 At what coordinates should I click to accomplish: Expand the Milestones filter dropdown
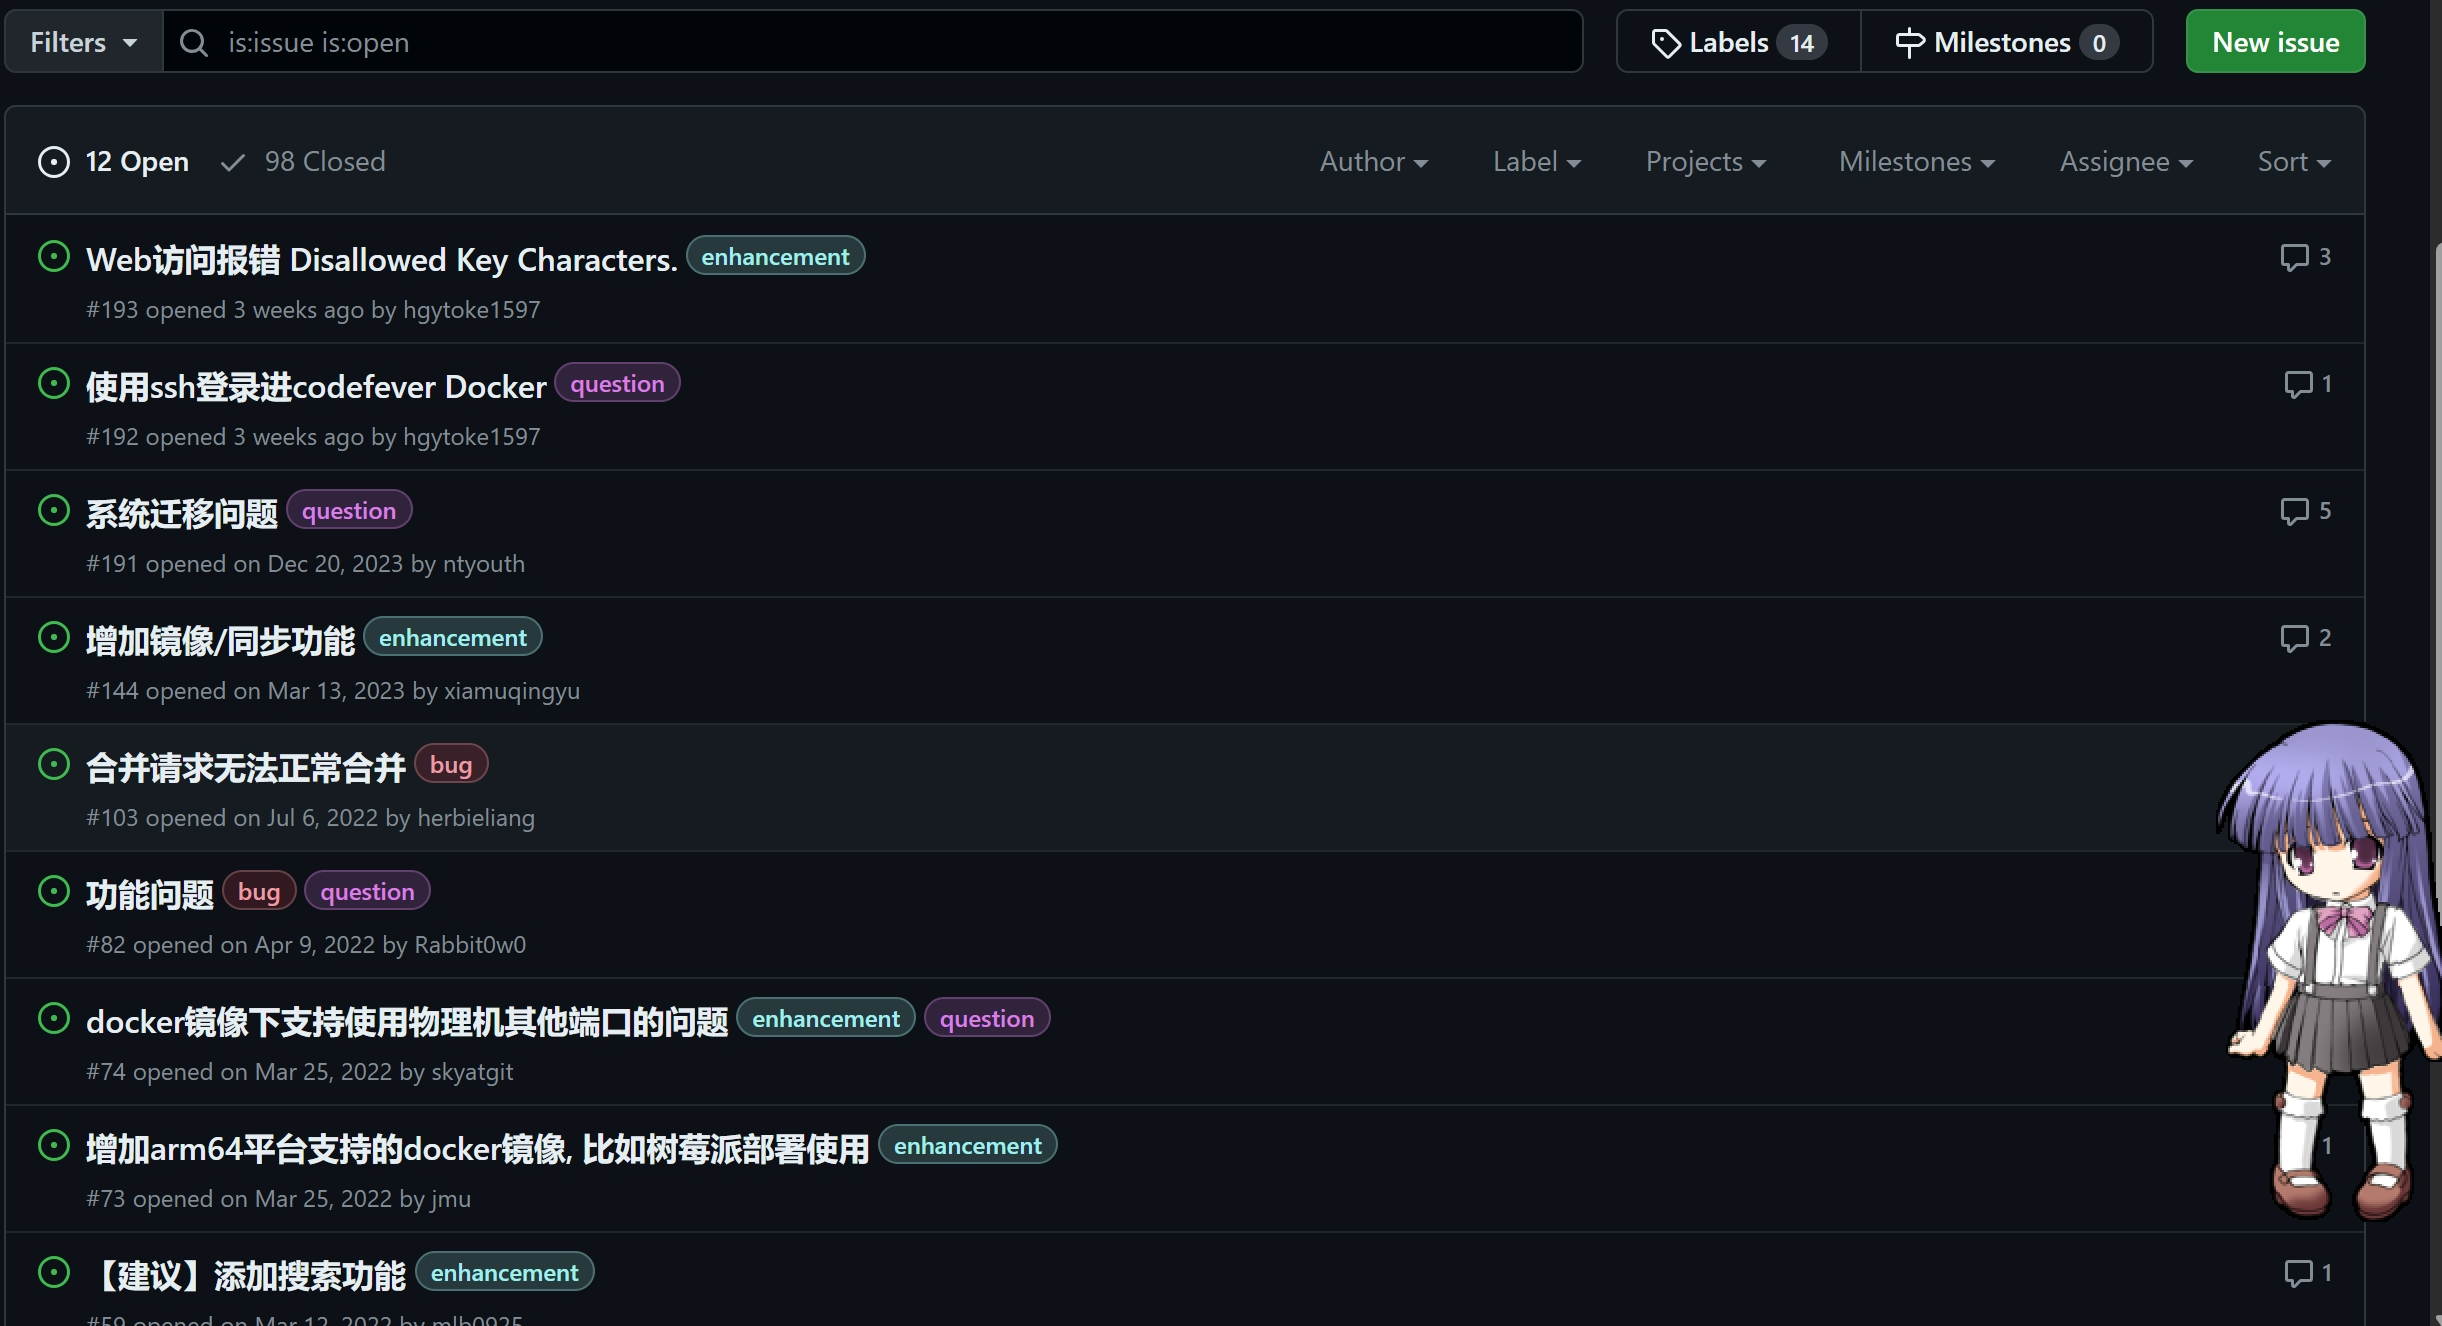[1917, 161]
